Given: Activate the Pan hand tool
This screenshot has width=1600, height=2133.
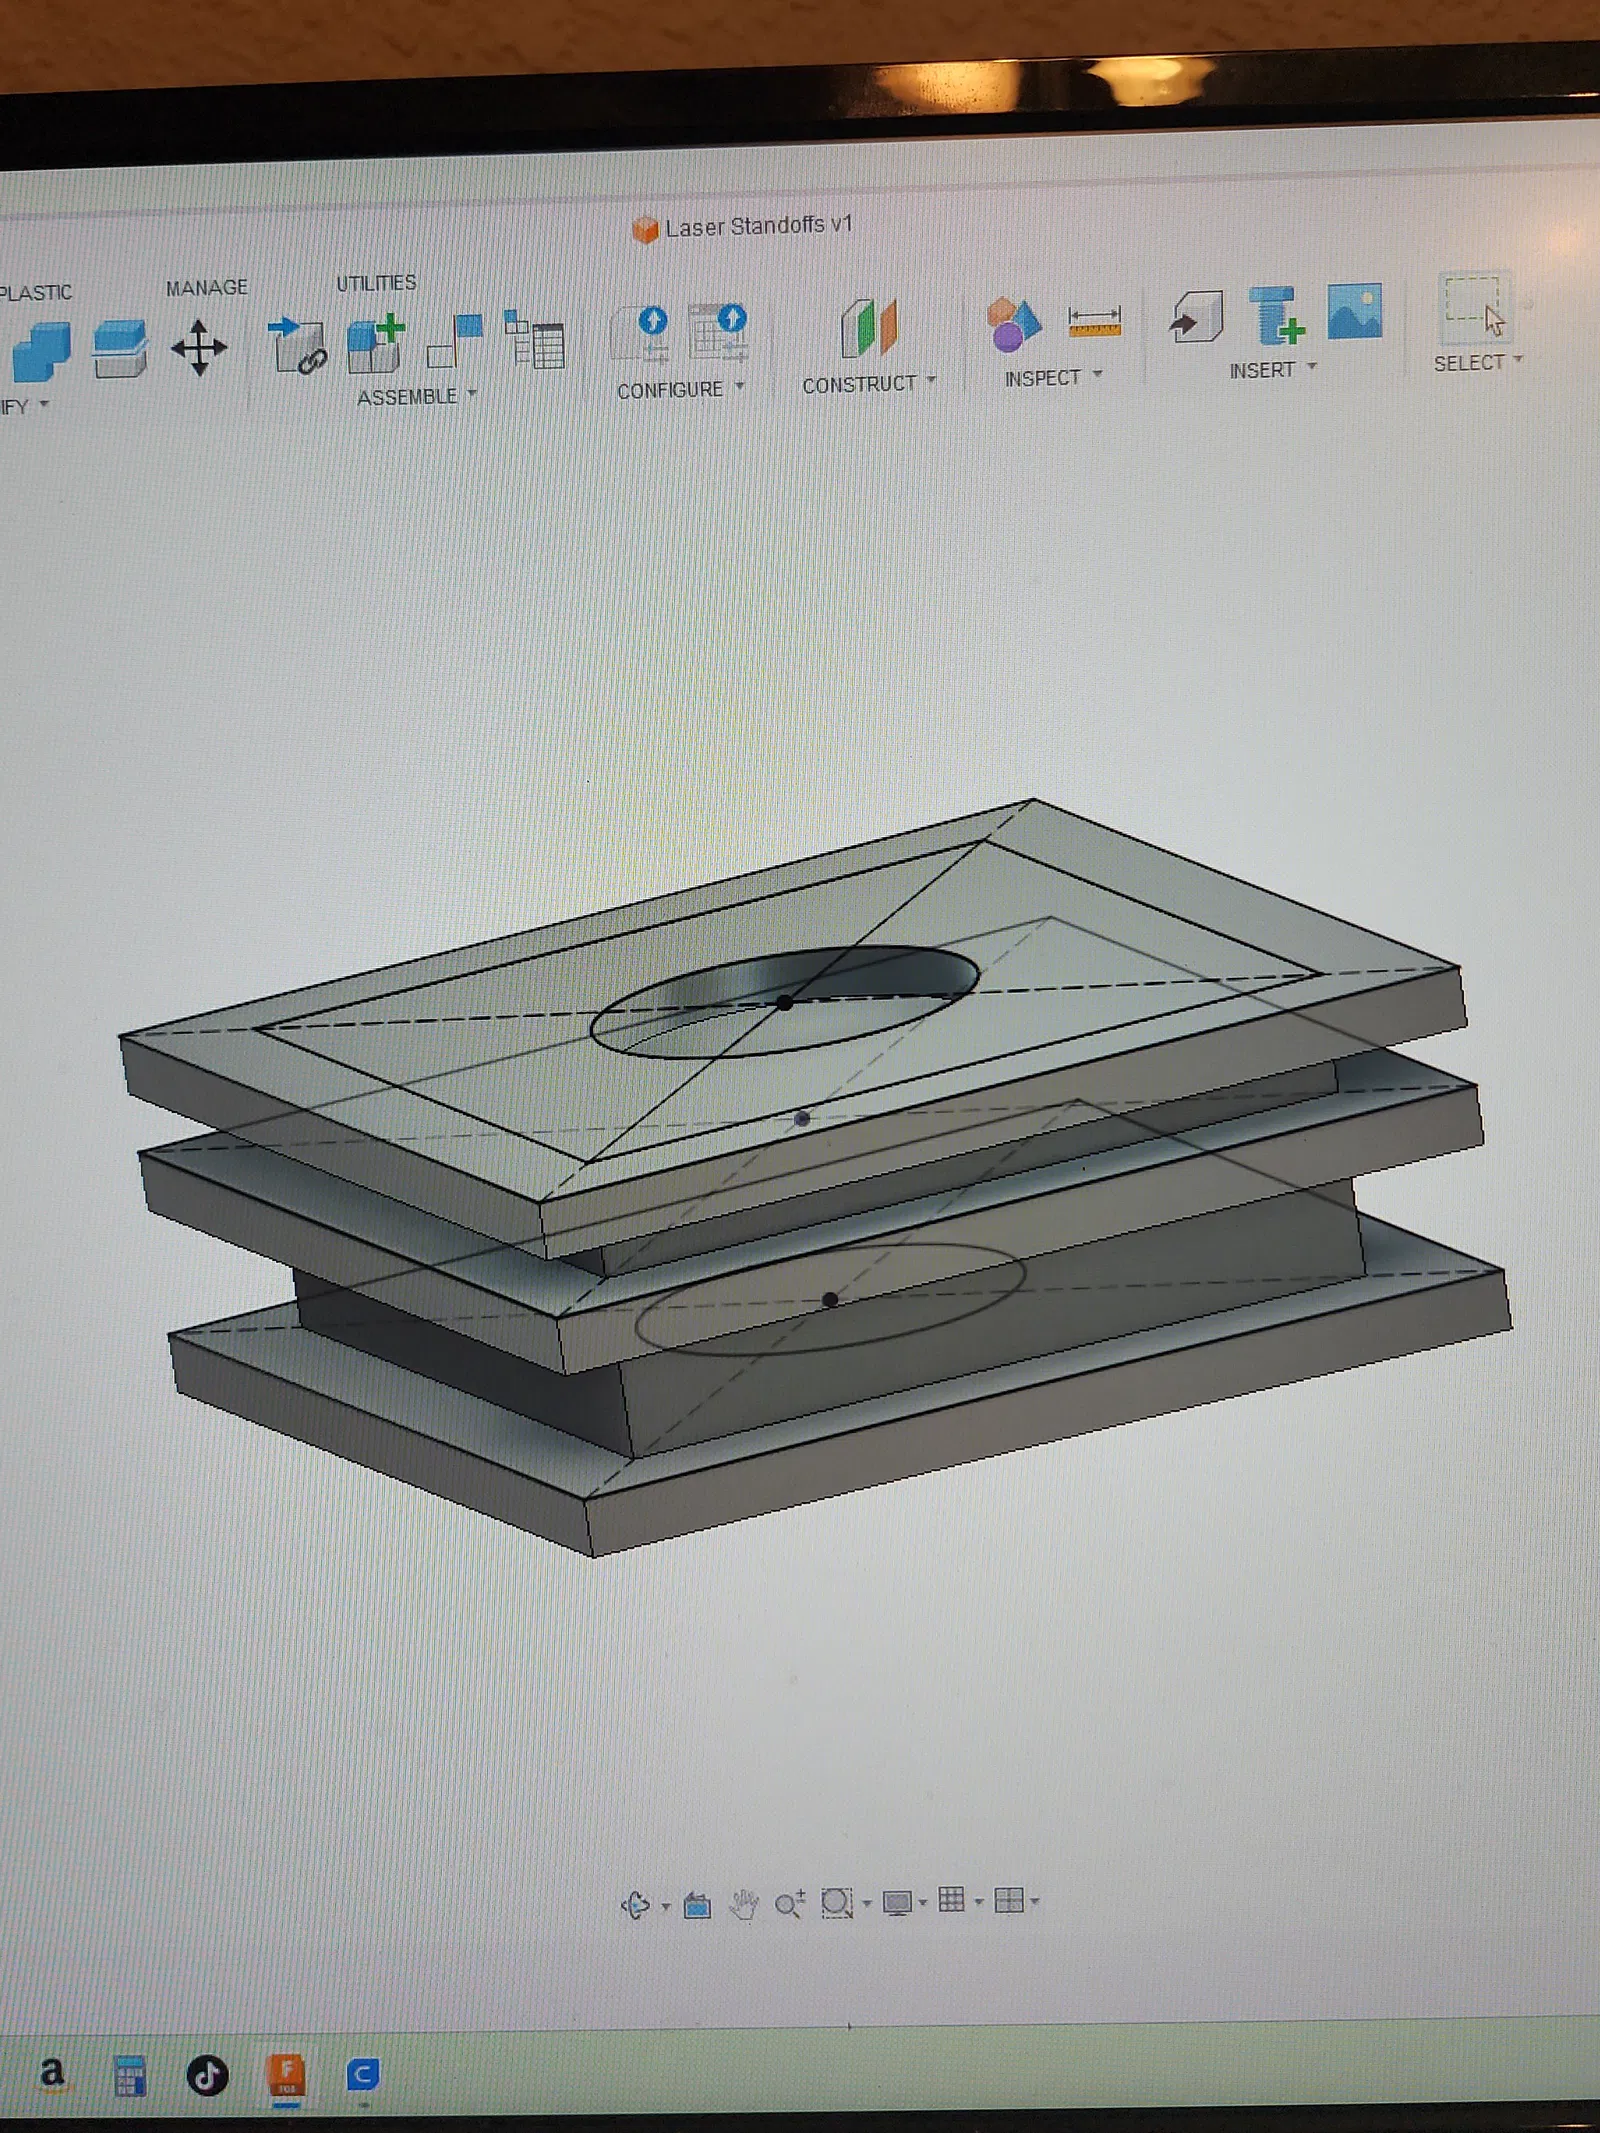Looking at the screenshot, I should click(x=743, y=1905).
